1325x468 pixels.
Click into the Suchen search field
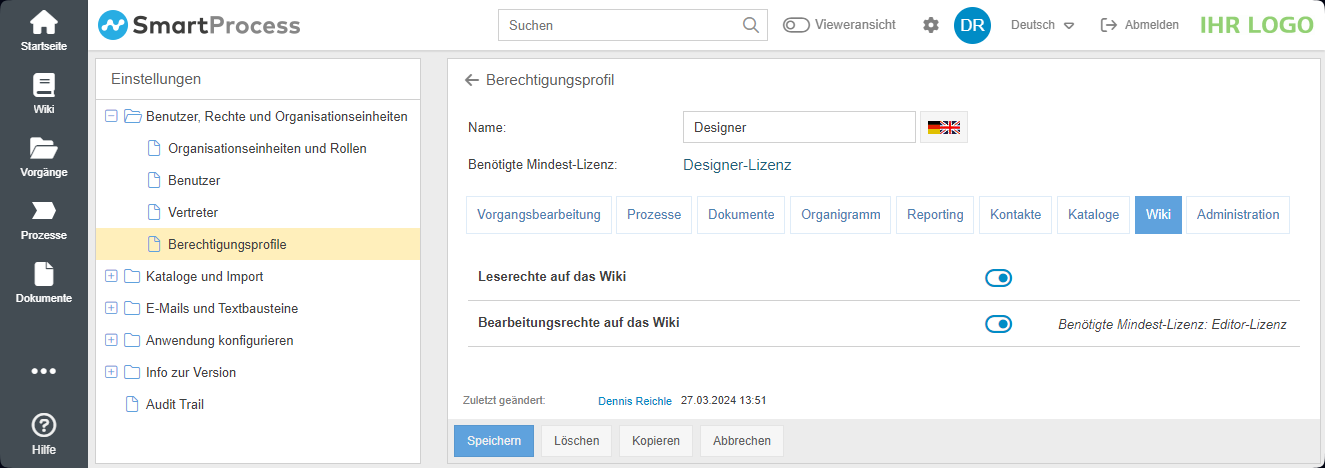point(622,25)
